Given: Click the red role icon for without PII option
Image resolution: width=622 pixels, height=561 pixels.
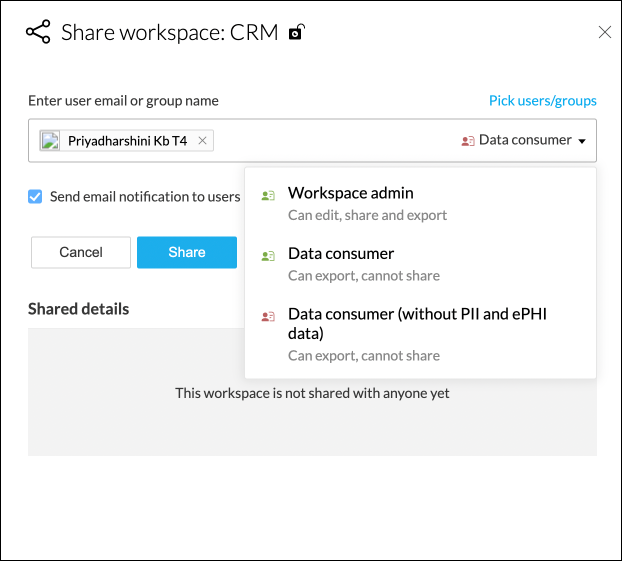Looking at the screenshot, I should 267,316.
